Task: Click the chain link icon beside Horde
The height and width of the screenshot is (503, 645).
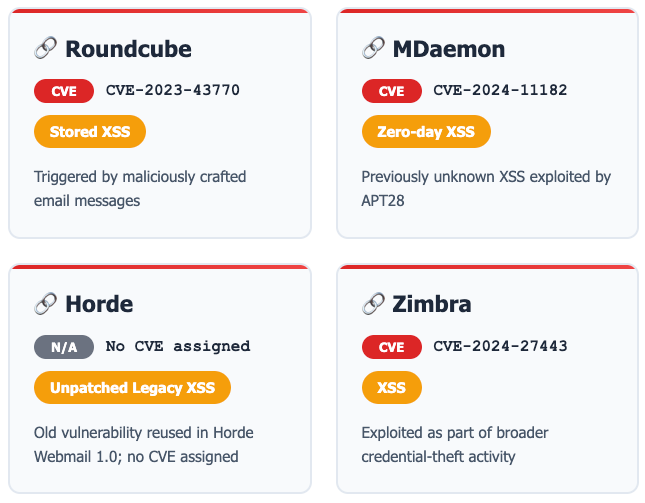Action: [45, 304]
